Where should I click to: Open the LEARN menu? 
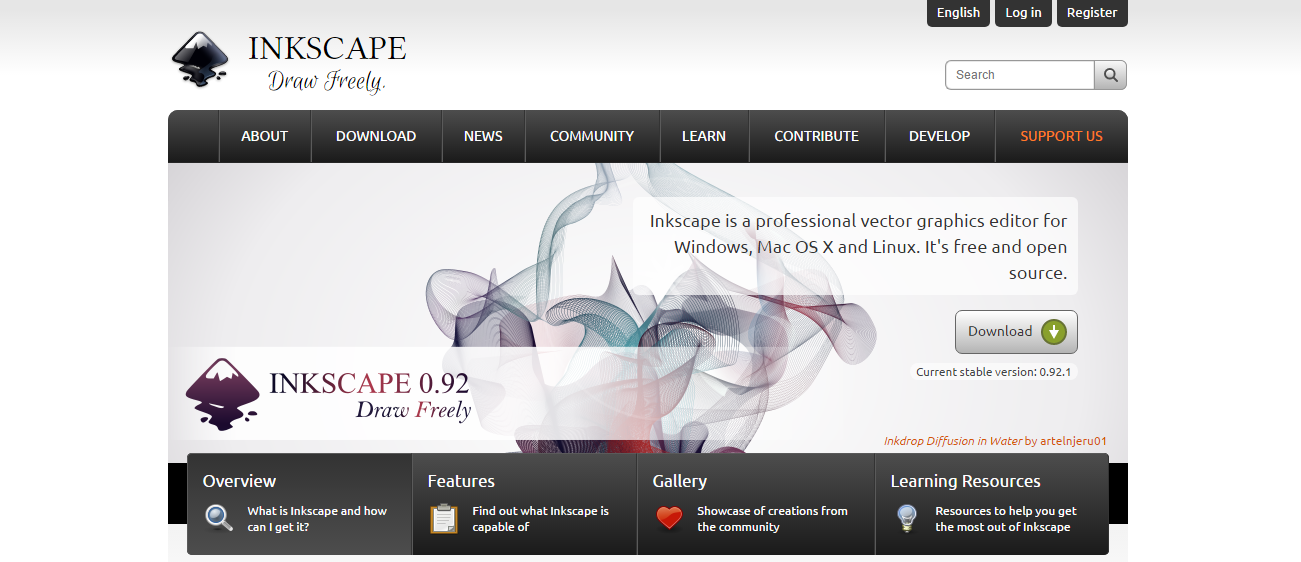[704, 136]
